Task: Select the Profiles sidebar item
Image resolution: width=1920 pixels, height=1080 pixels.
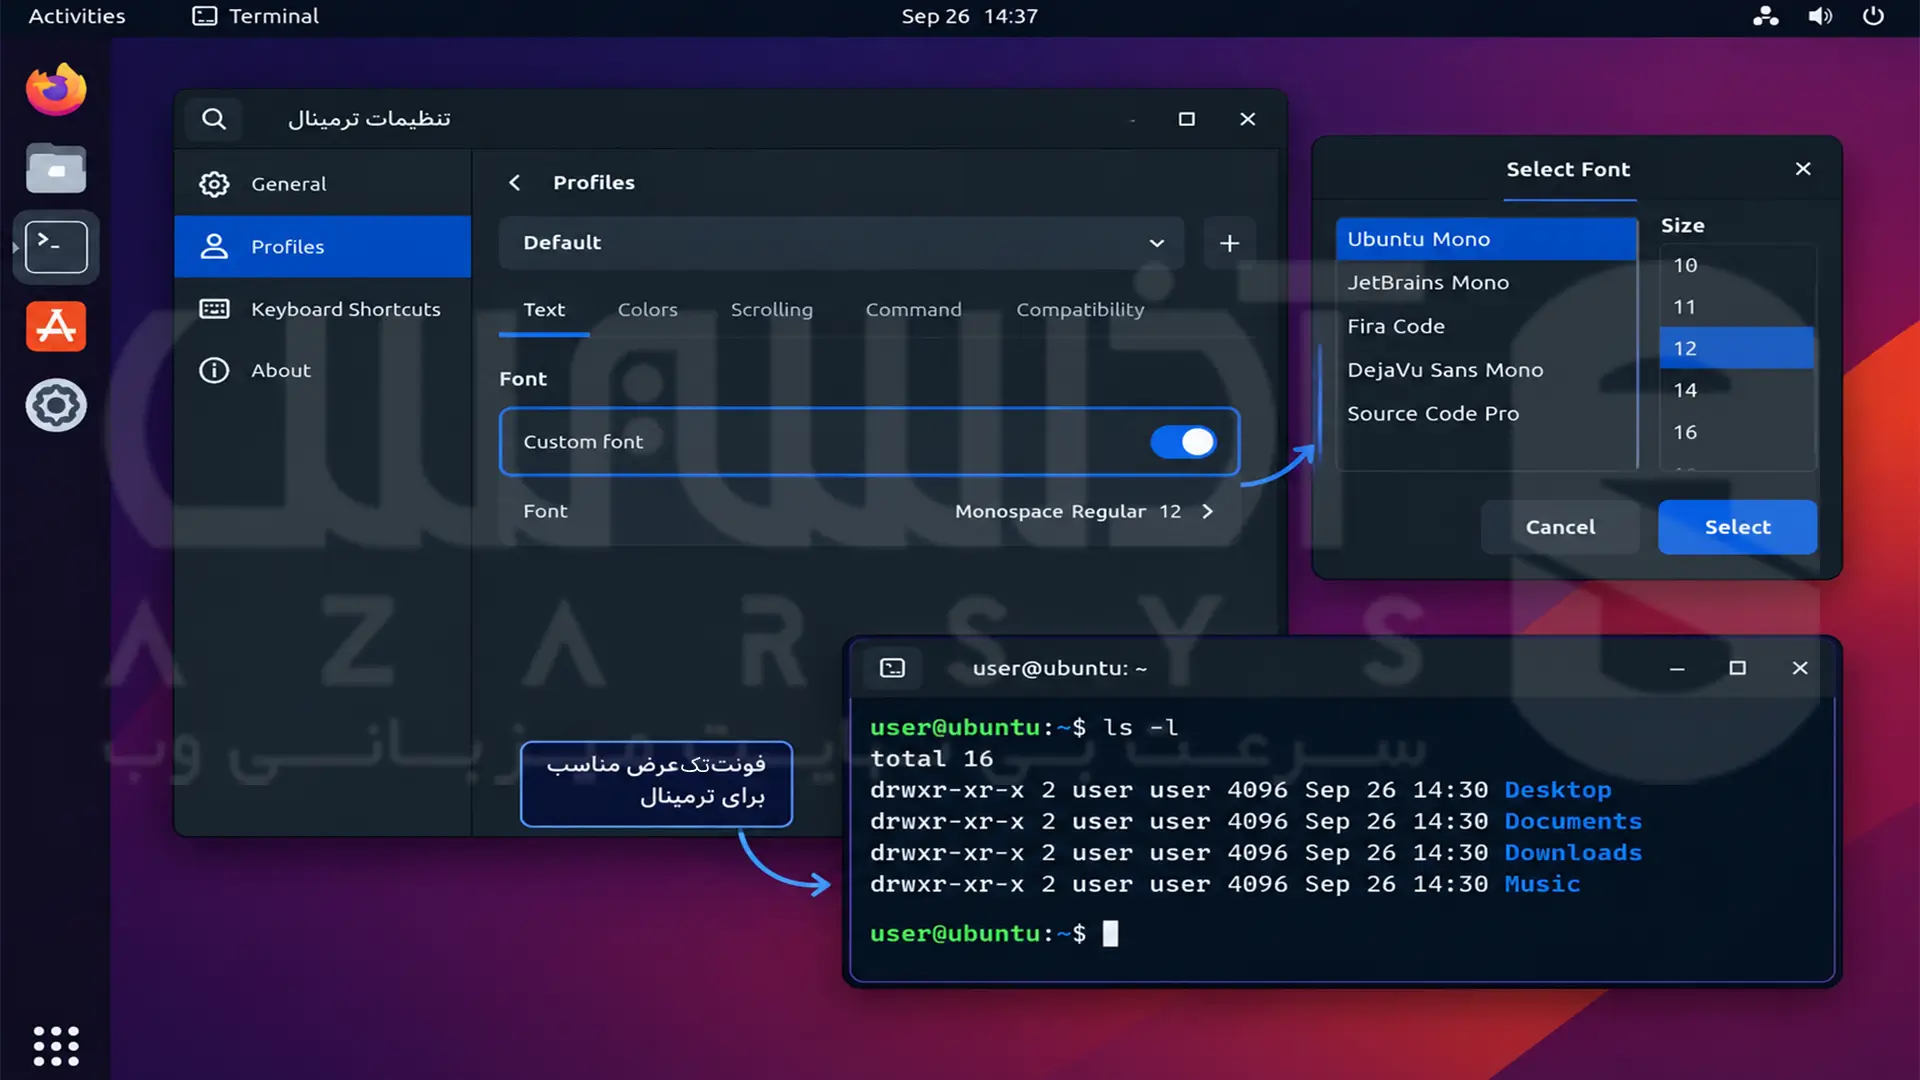Action: point(322,246)
